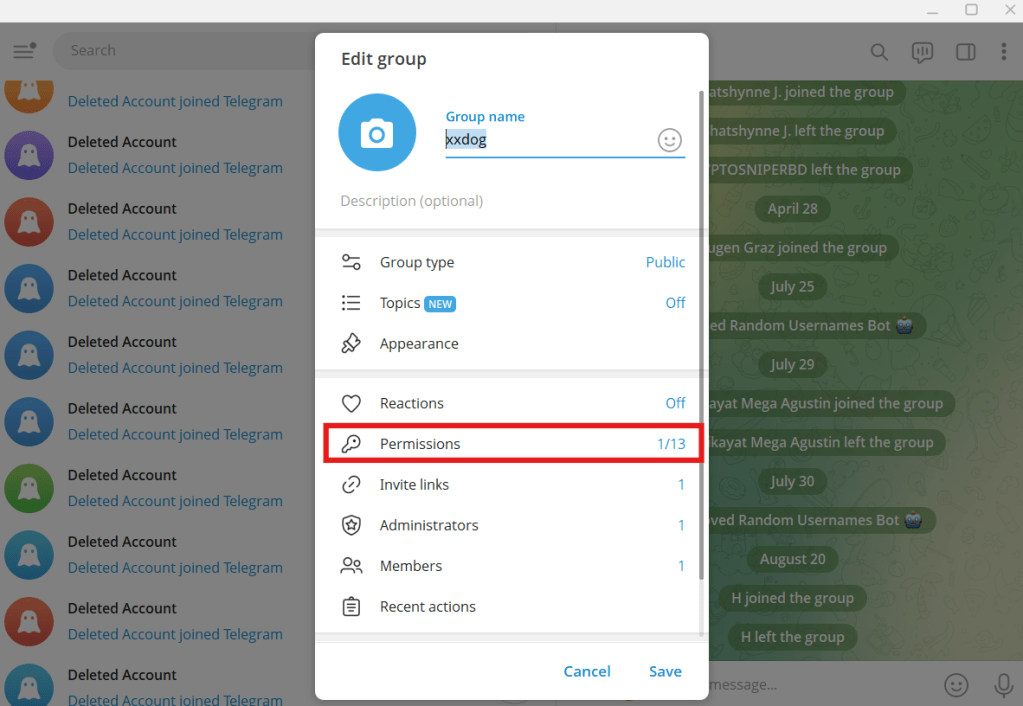Open the Administrators list

coord(512,525)
